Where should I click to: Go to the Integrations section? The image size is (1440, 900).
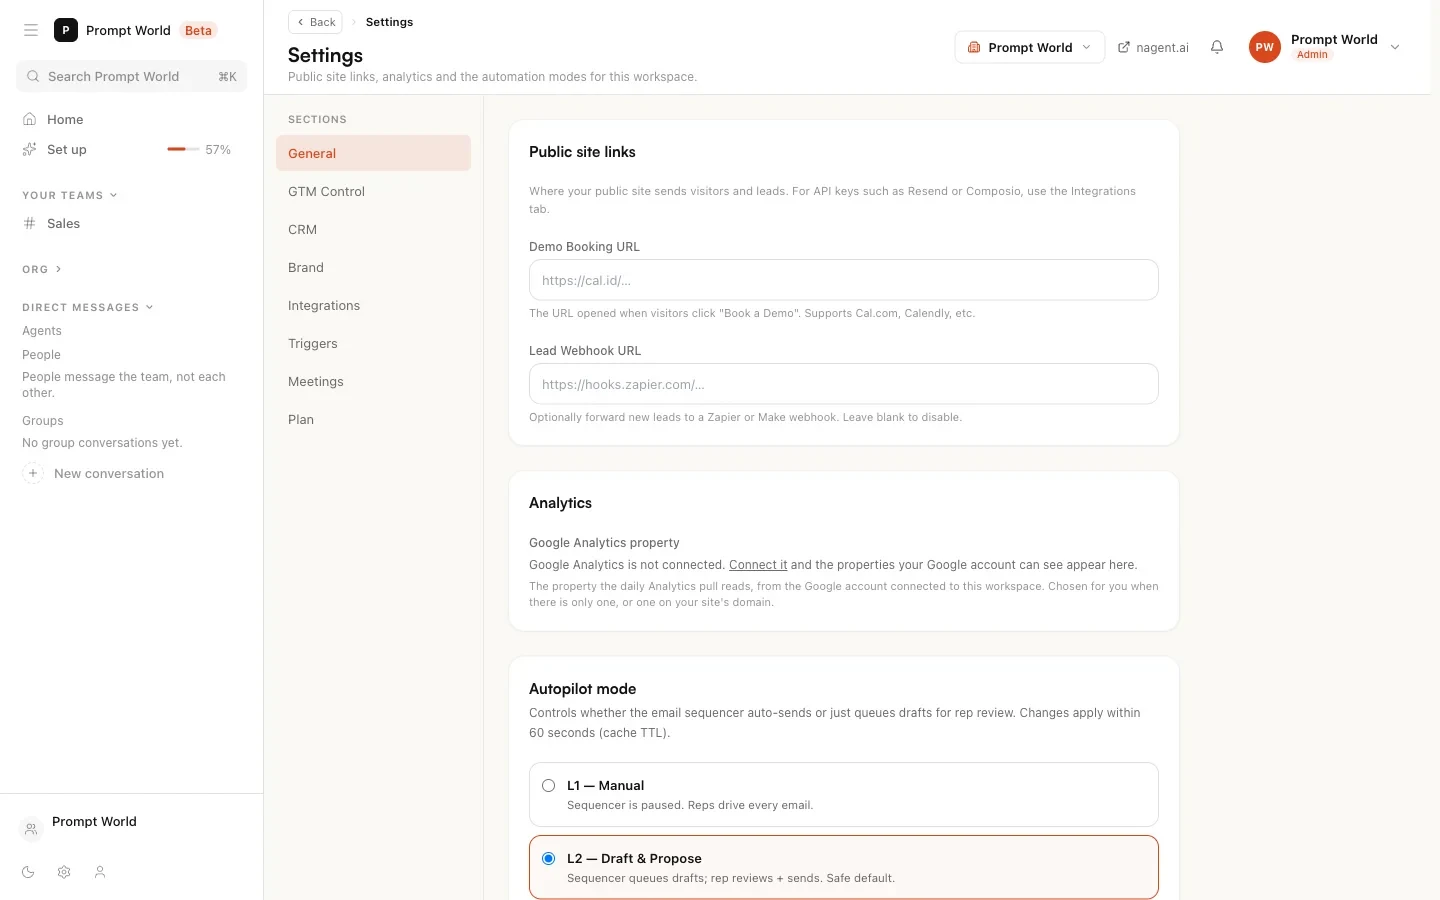pyautogui.click(x=373, y=305)
